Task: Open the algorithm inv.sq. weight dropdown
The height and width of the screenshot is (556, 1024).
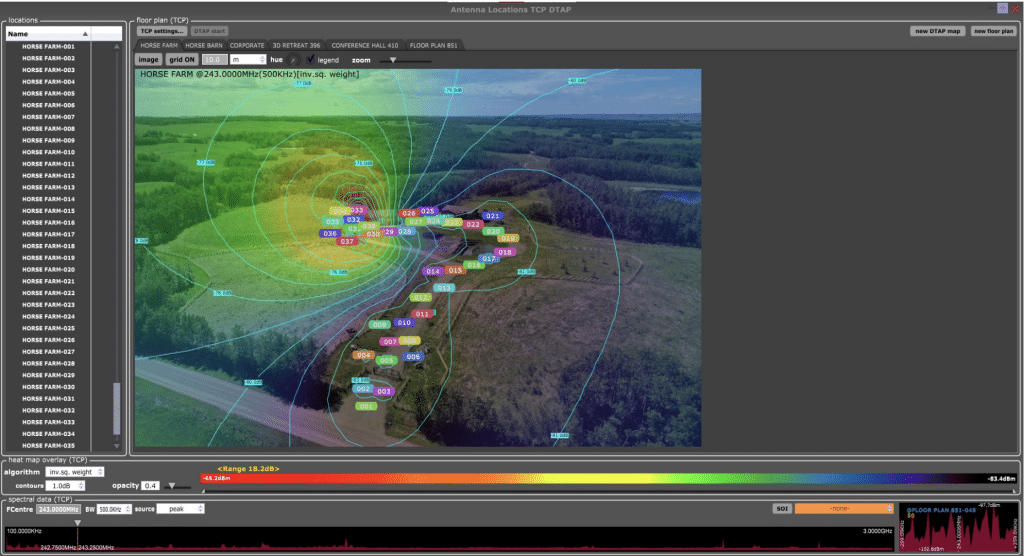Action: (76, 471)
